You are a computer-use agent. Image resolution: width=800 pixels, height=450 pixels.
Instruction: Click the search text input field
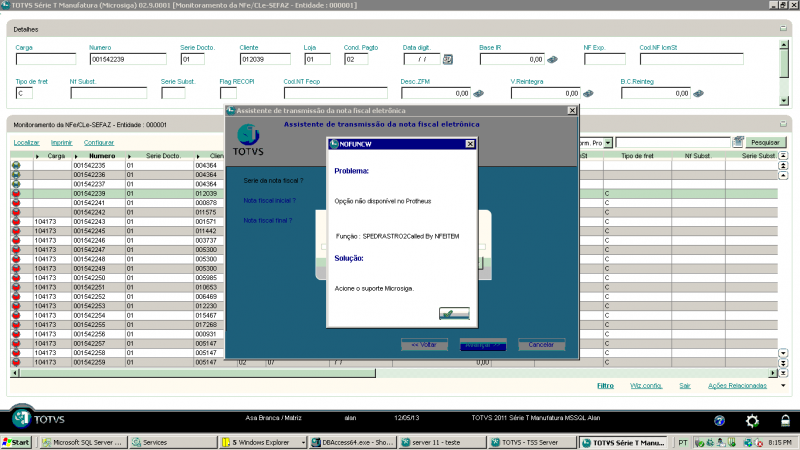pos(672,143)
